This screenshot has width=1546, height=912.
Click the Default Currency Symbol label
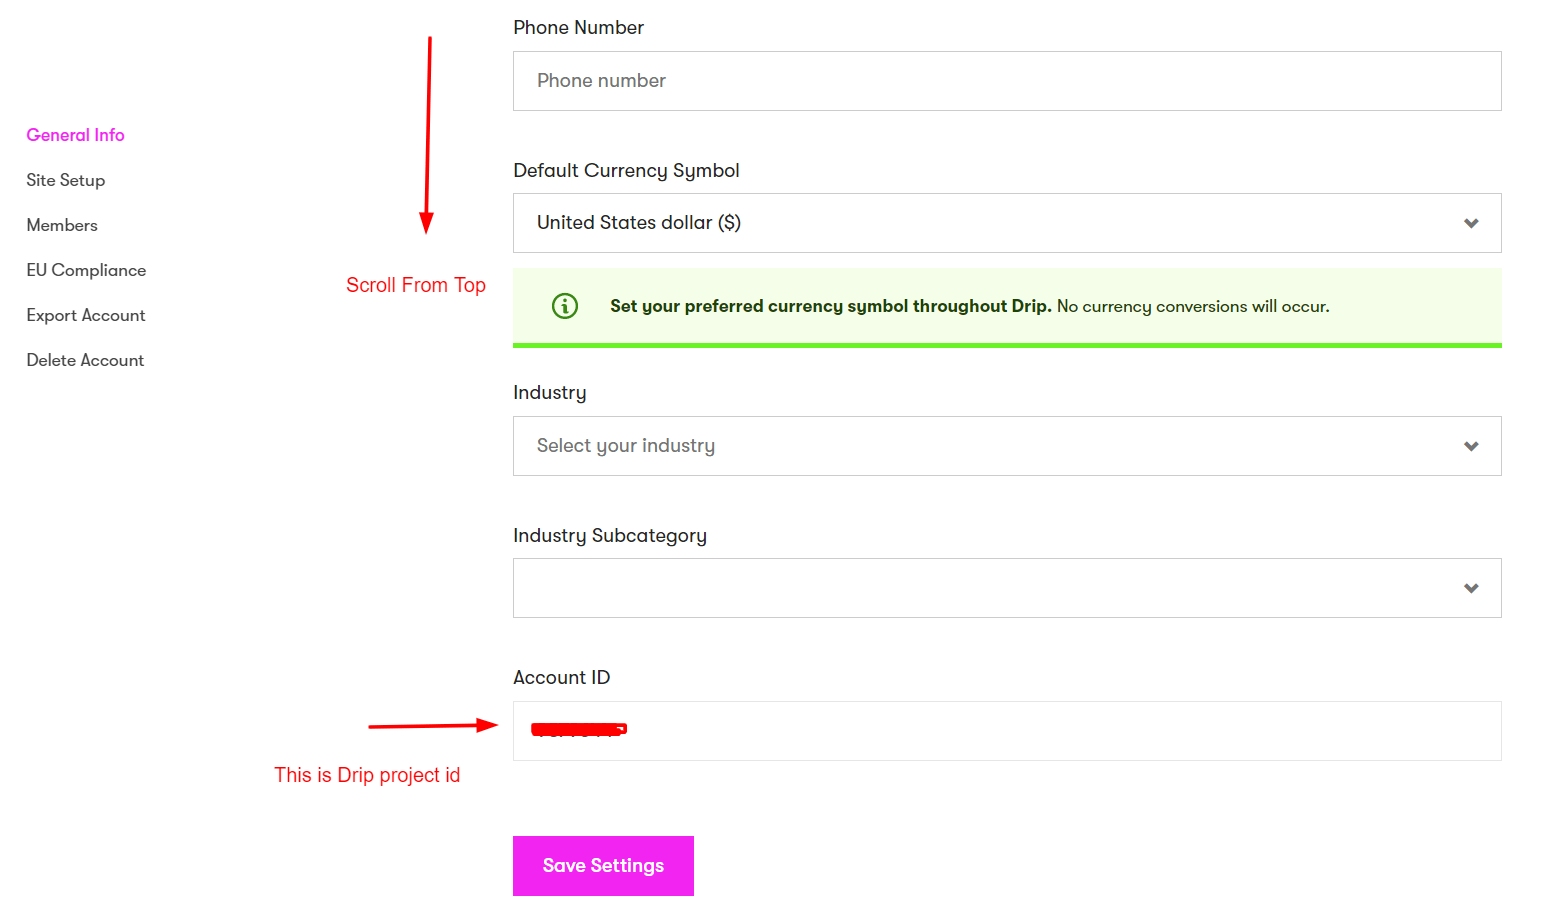click(626, 171)
